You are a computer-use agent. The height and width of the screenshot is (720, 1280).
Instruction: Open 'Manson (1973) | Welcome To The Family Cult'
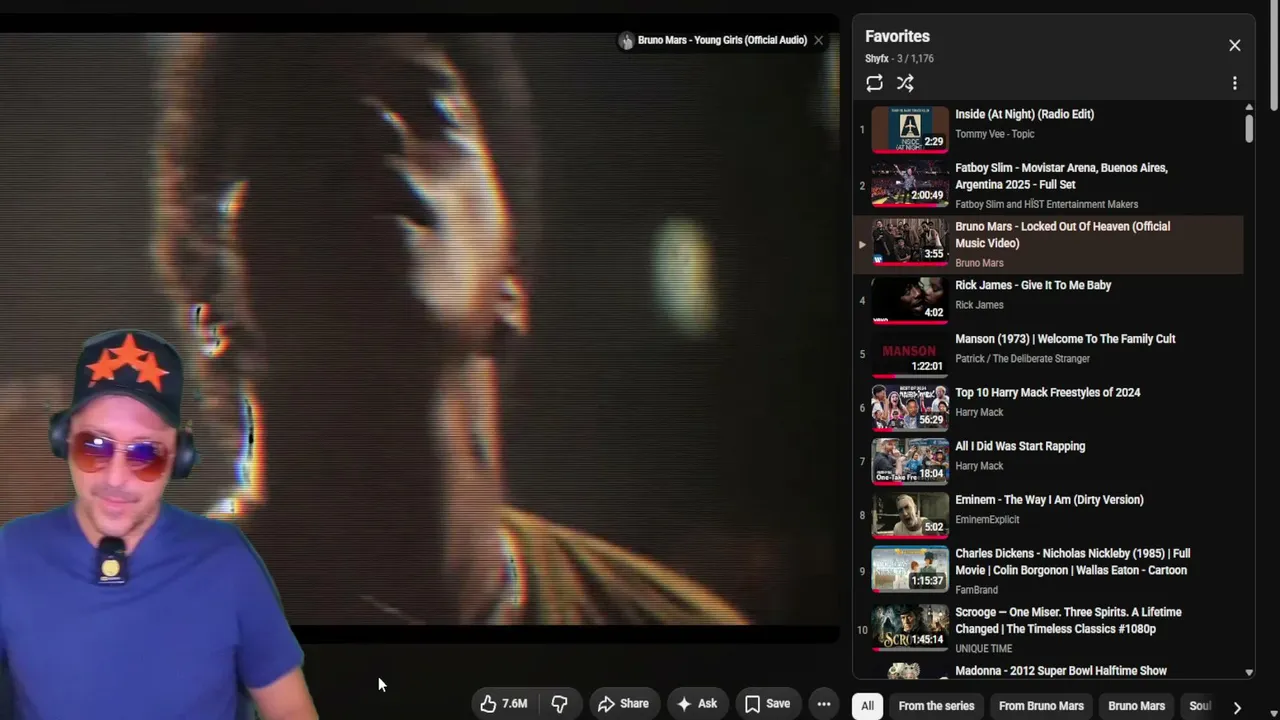pos(1065,339)
